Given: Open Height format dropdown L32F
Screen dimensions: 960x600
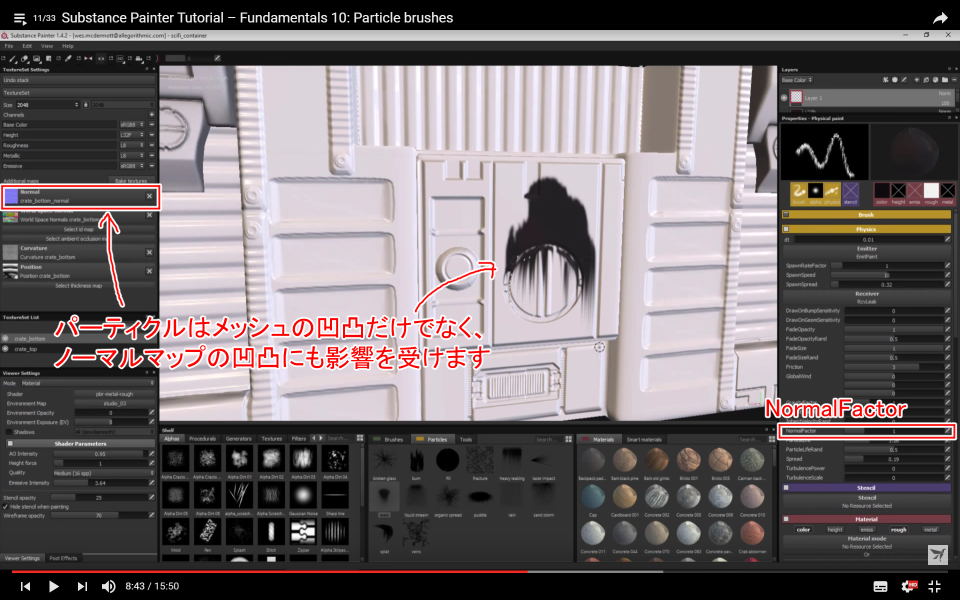Looking at the screenshot, I should 132,135.
